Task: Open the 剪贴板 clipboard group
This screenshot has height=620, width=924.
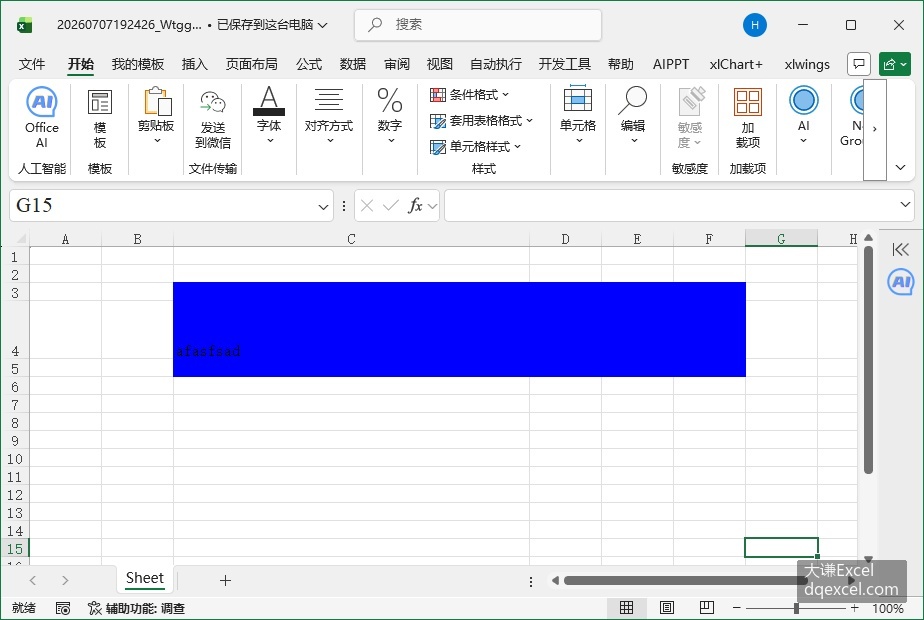Action: (x=156, y=117)
